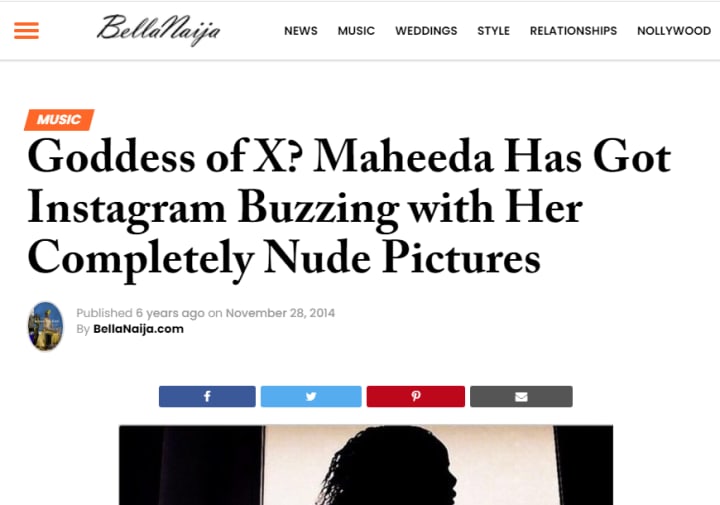The image size is (720, 505).
Task: Open the article silhouette image
Action: click(x=366, y=465)
